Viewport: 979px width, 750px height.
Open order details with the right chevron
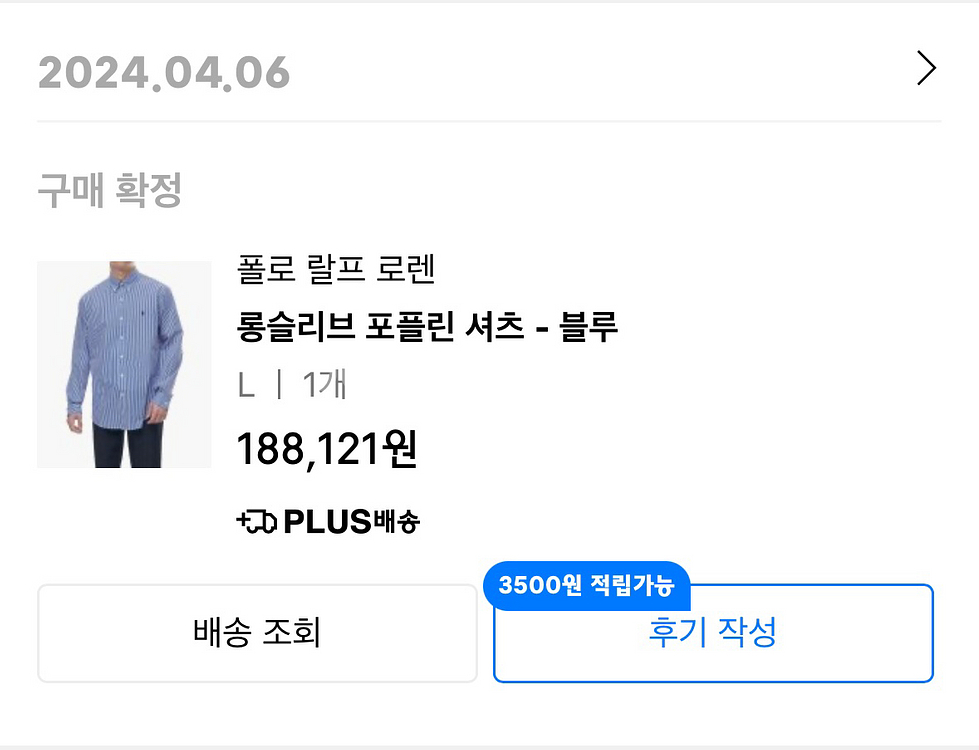coord(926,69)
